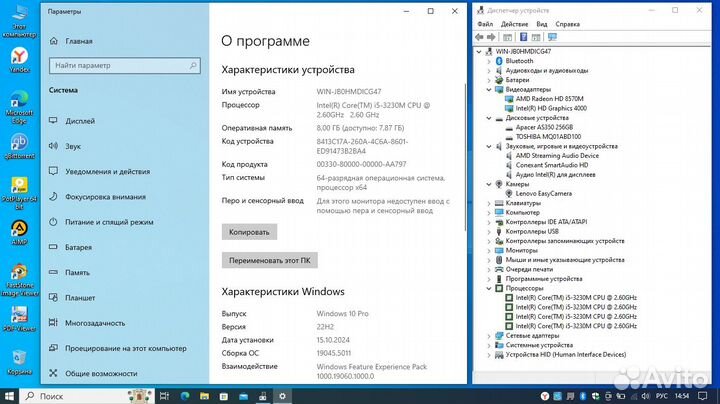Open File Explorer from the taskbar

coord(204,396)
